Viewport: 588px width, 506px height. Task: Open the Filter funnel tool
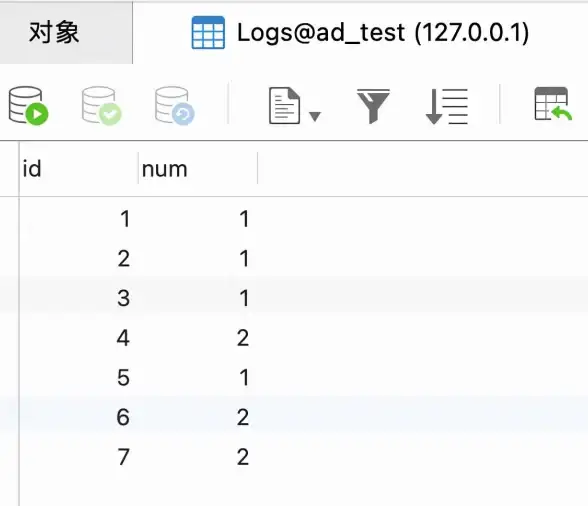[x=373, y=106]
